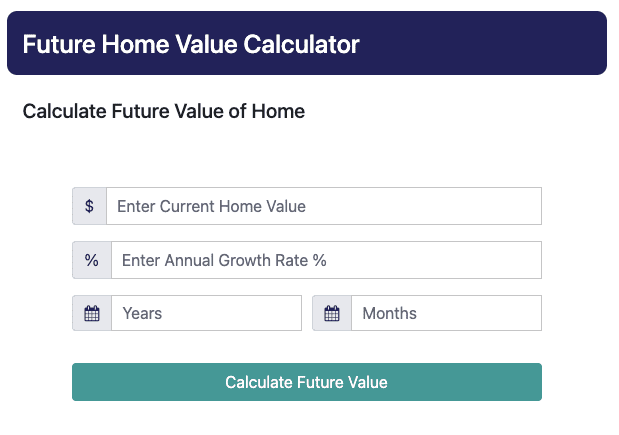Click the Calculate Future Value button
Image resolution: width=619 pixels, height=435 pixels.
click(x=307, y=382)
